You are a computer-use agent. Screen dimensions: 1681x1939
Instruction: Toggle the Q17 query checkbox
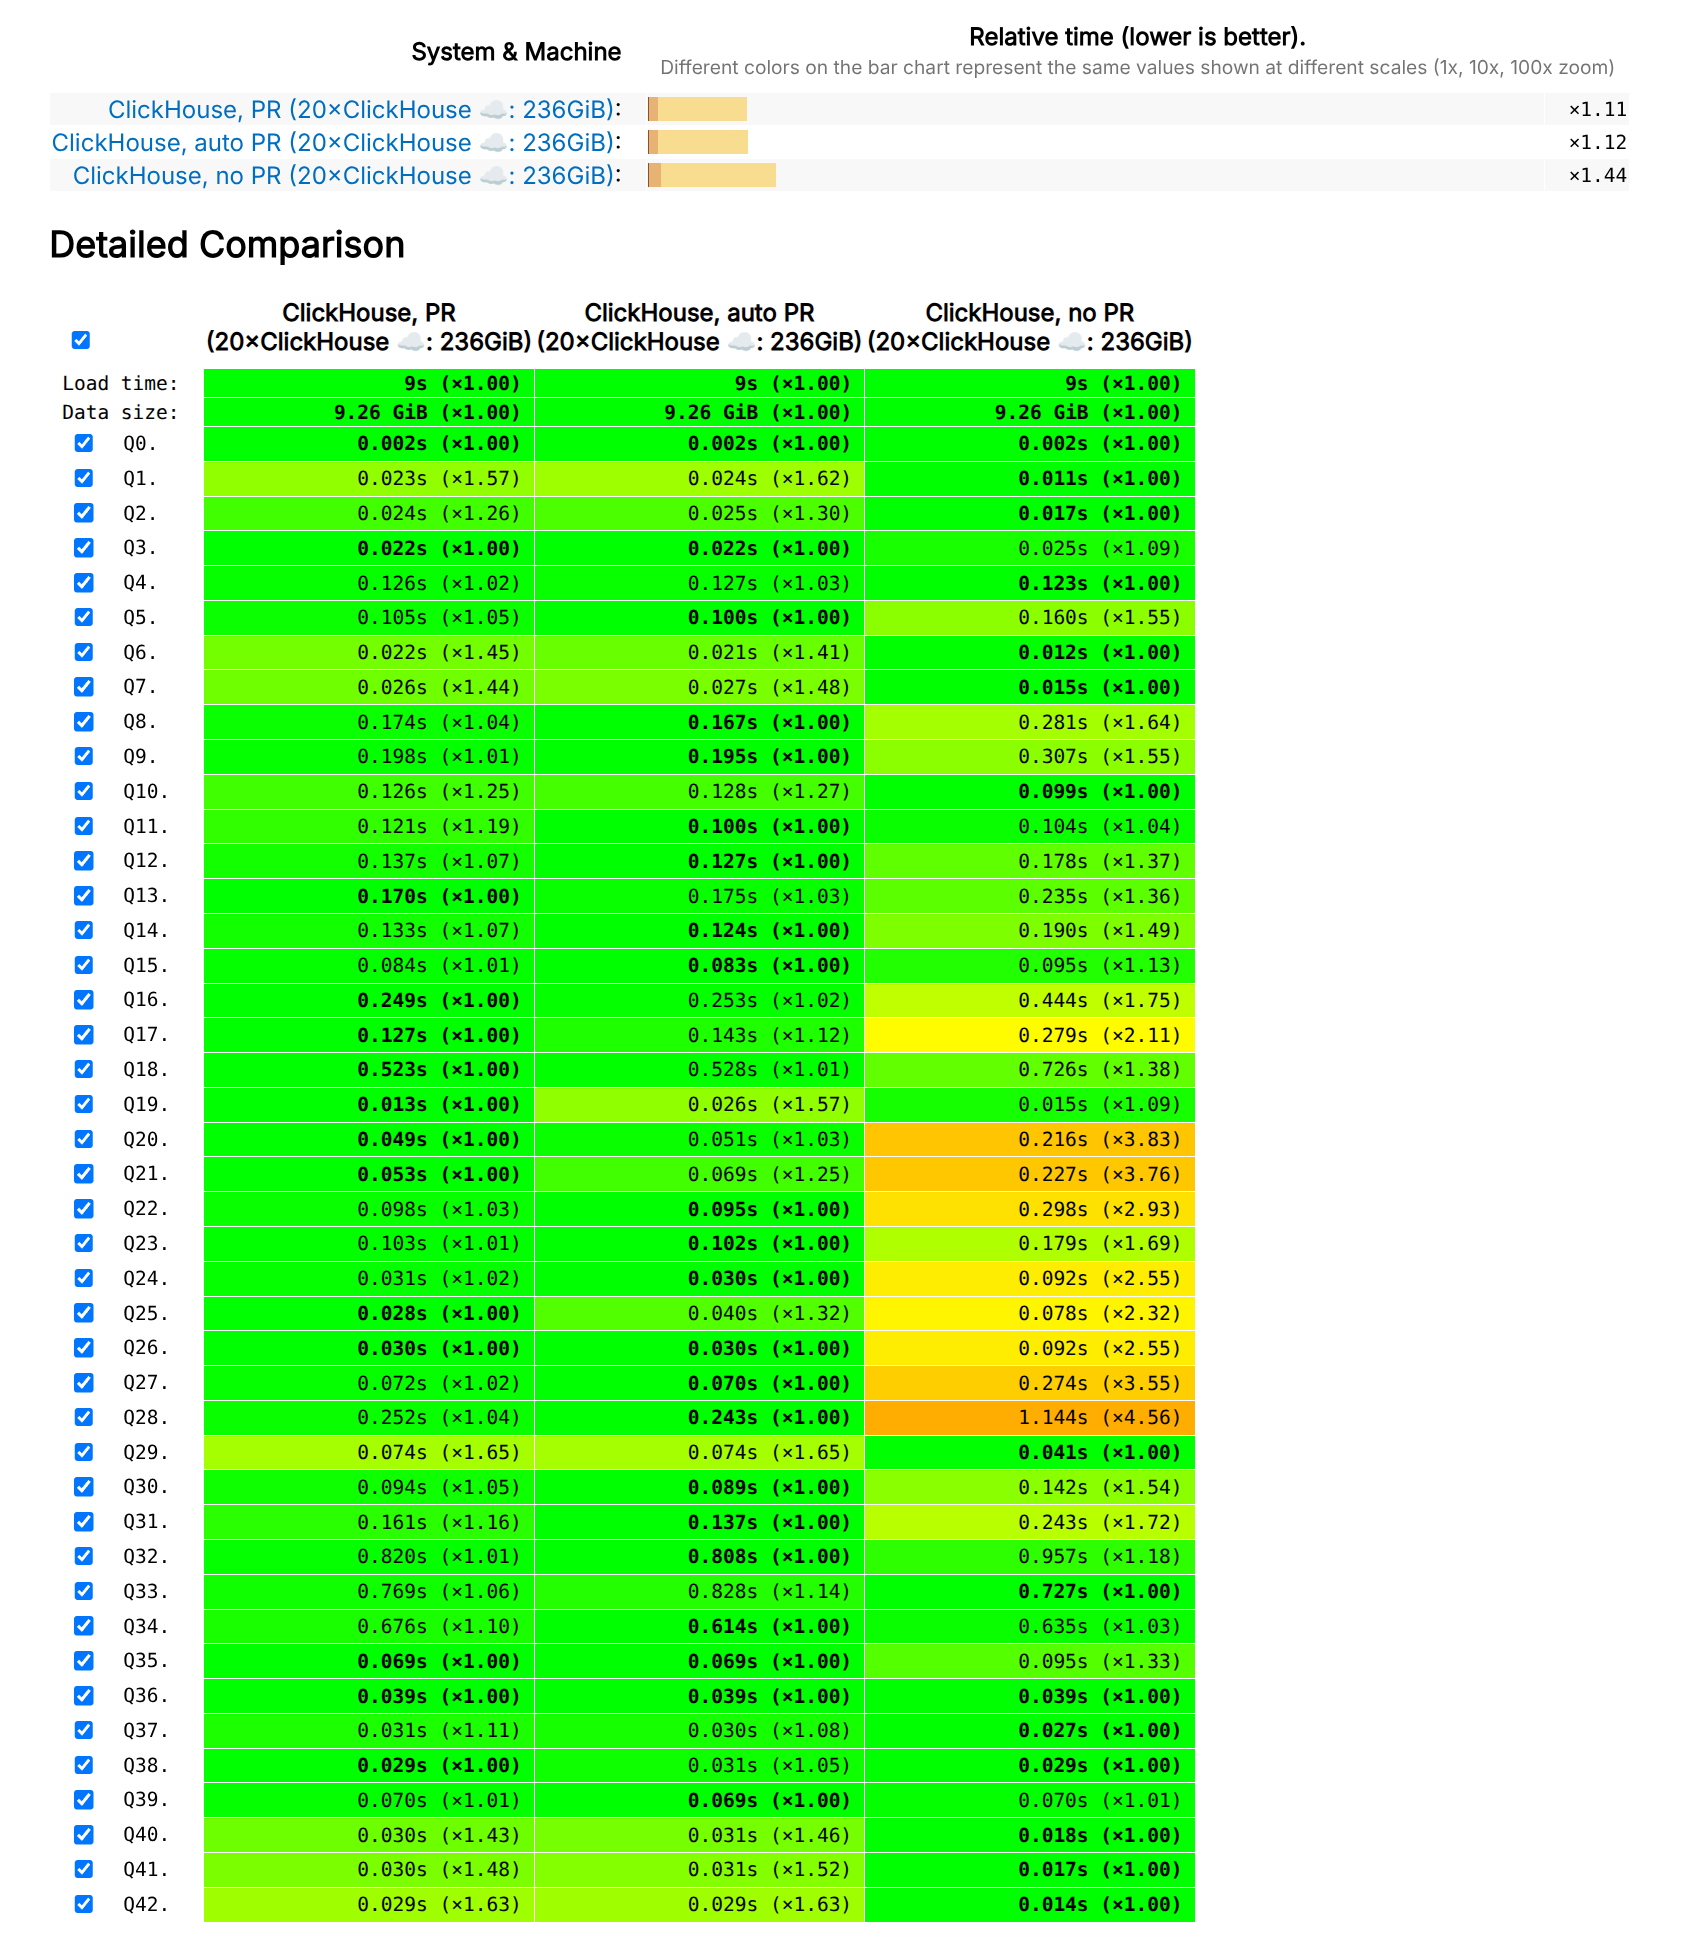tap(84, 1035)
